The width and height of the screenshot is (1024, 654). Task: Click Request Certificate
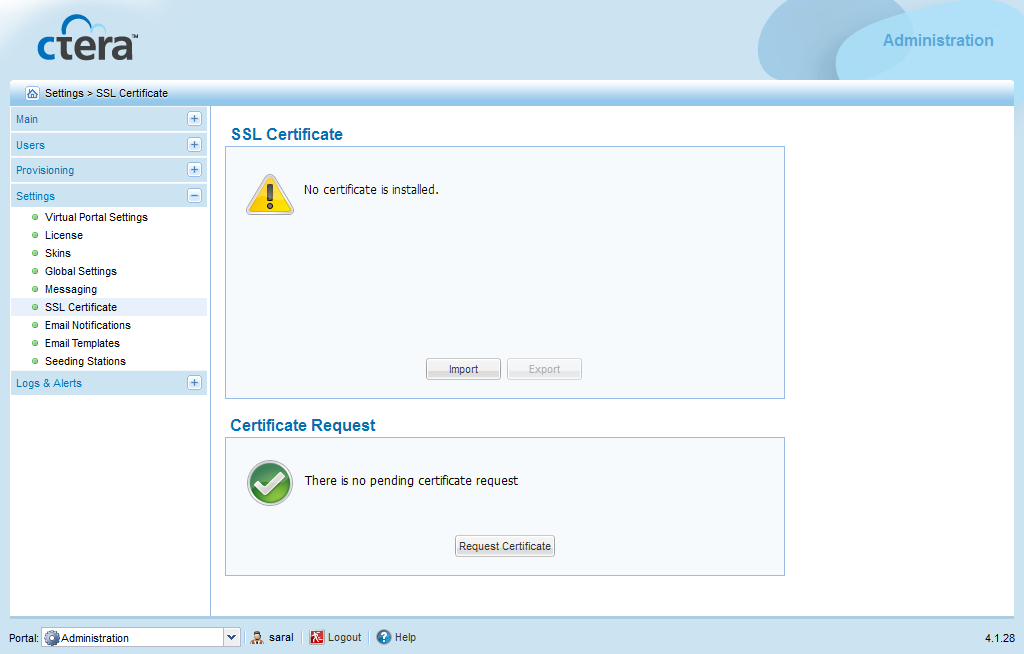pos(504,545)
